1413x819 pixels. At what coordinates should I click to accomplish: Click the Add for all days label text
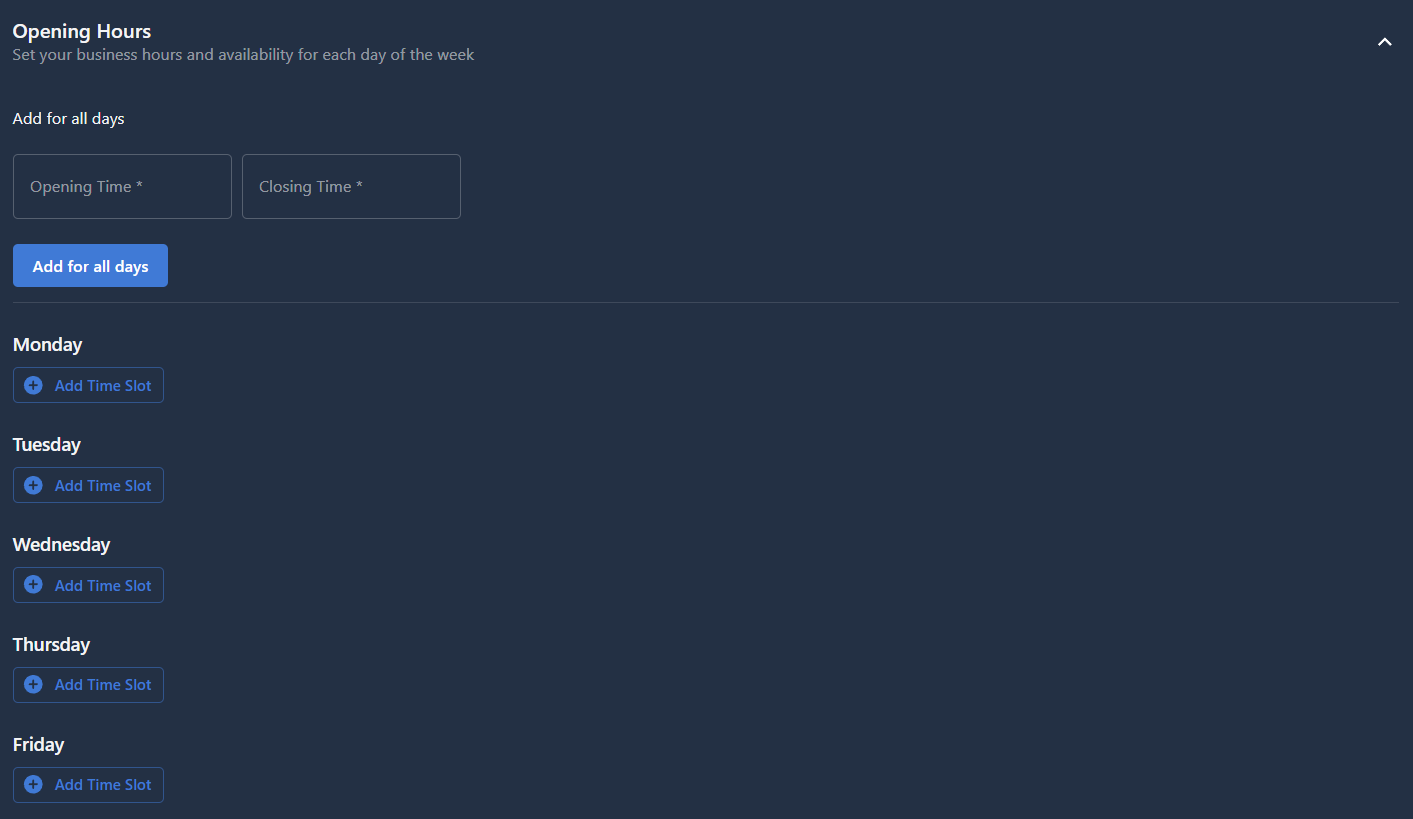pyautogui.click(x=68, y=119)
